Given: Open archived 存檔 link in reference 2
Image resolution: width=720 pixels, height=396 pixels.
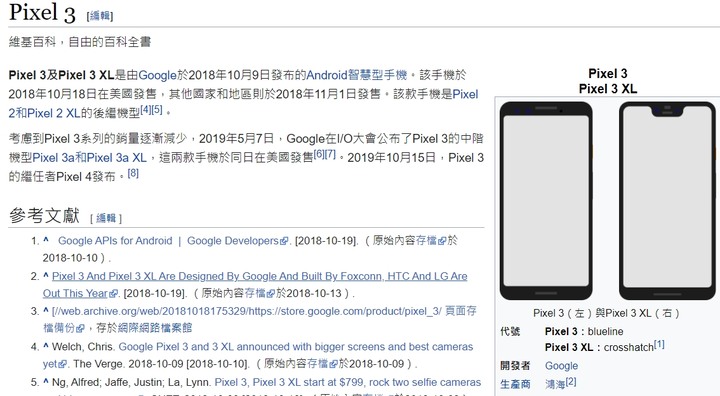Looking at the screenshot, I should [x=255, y=293].
